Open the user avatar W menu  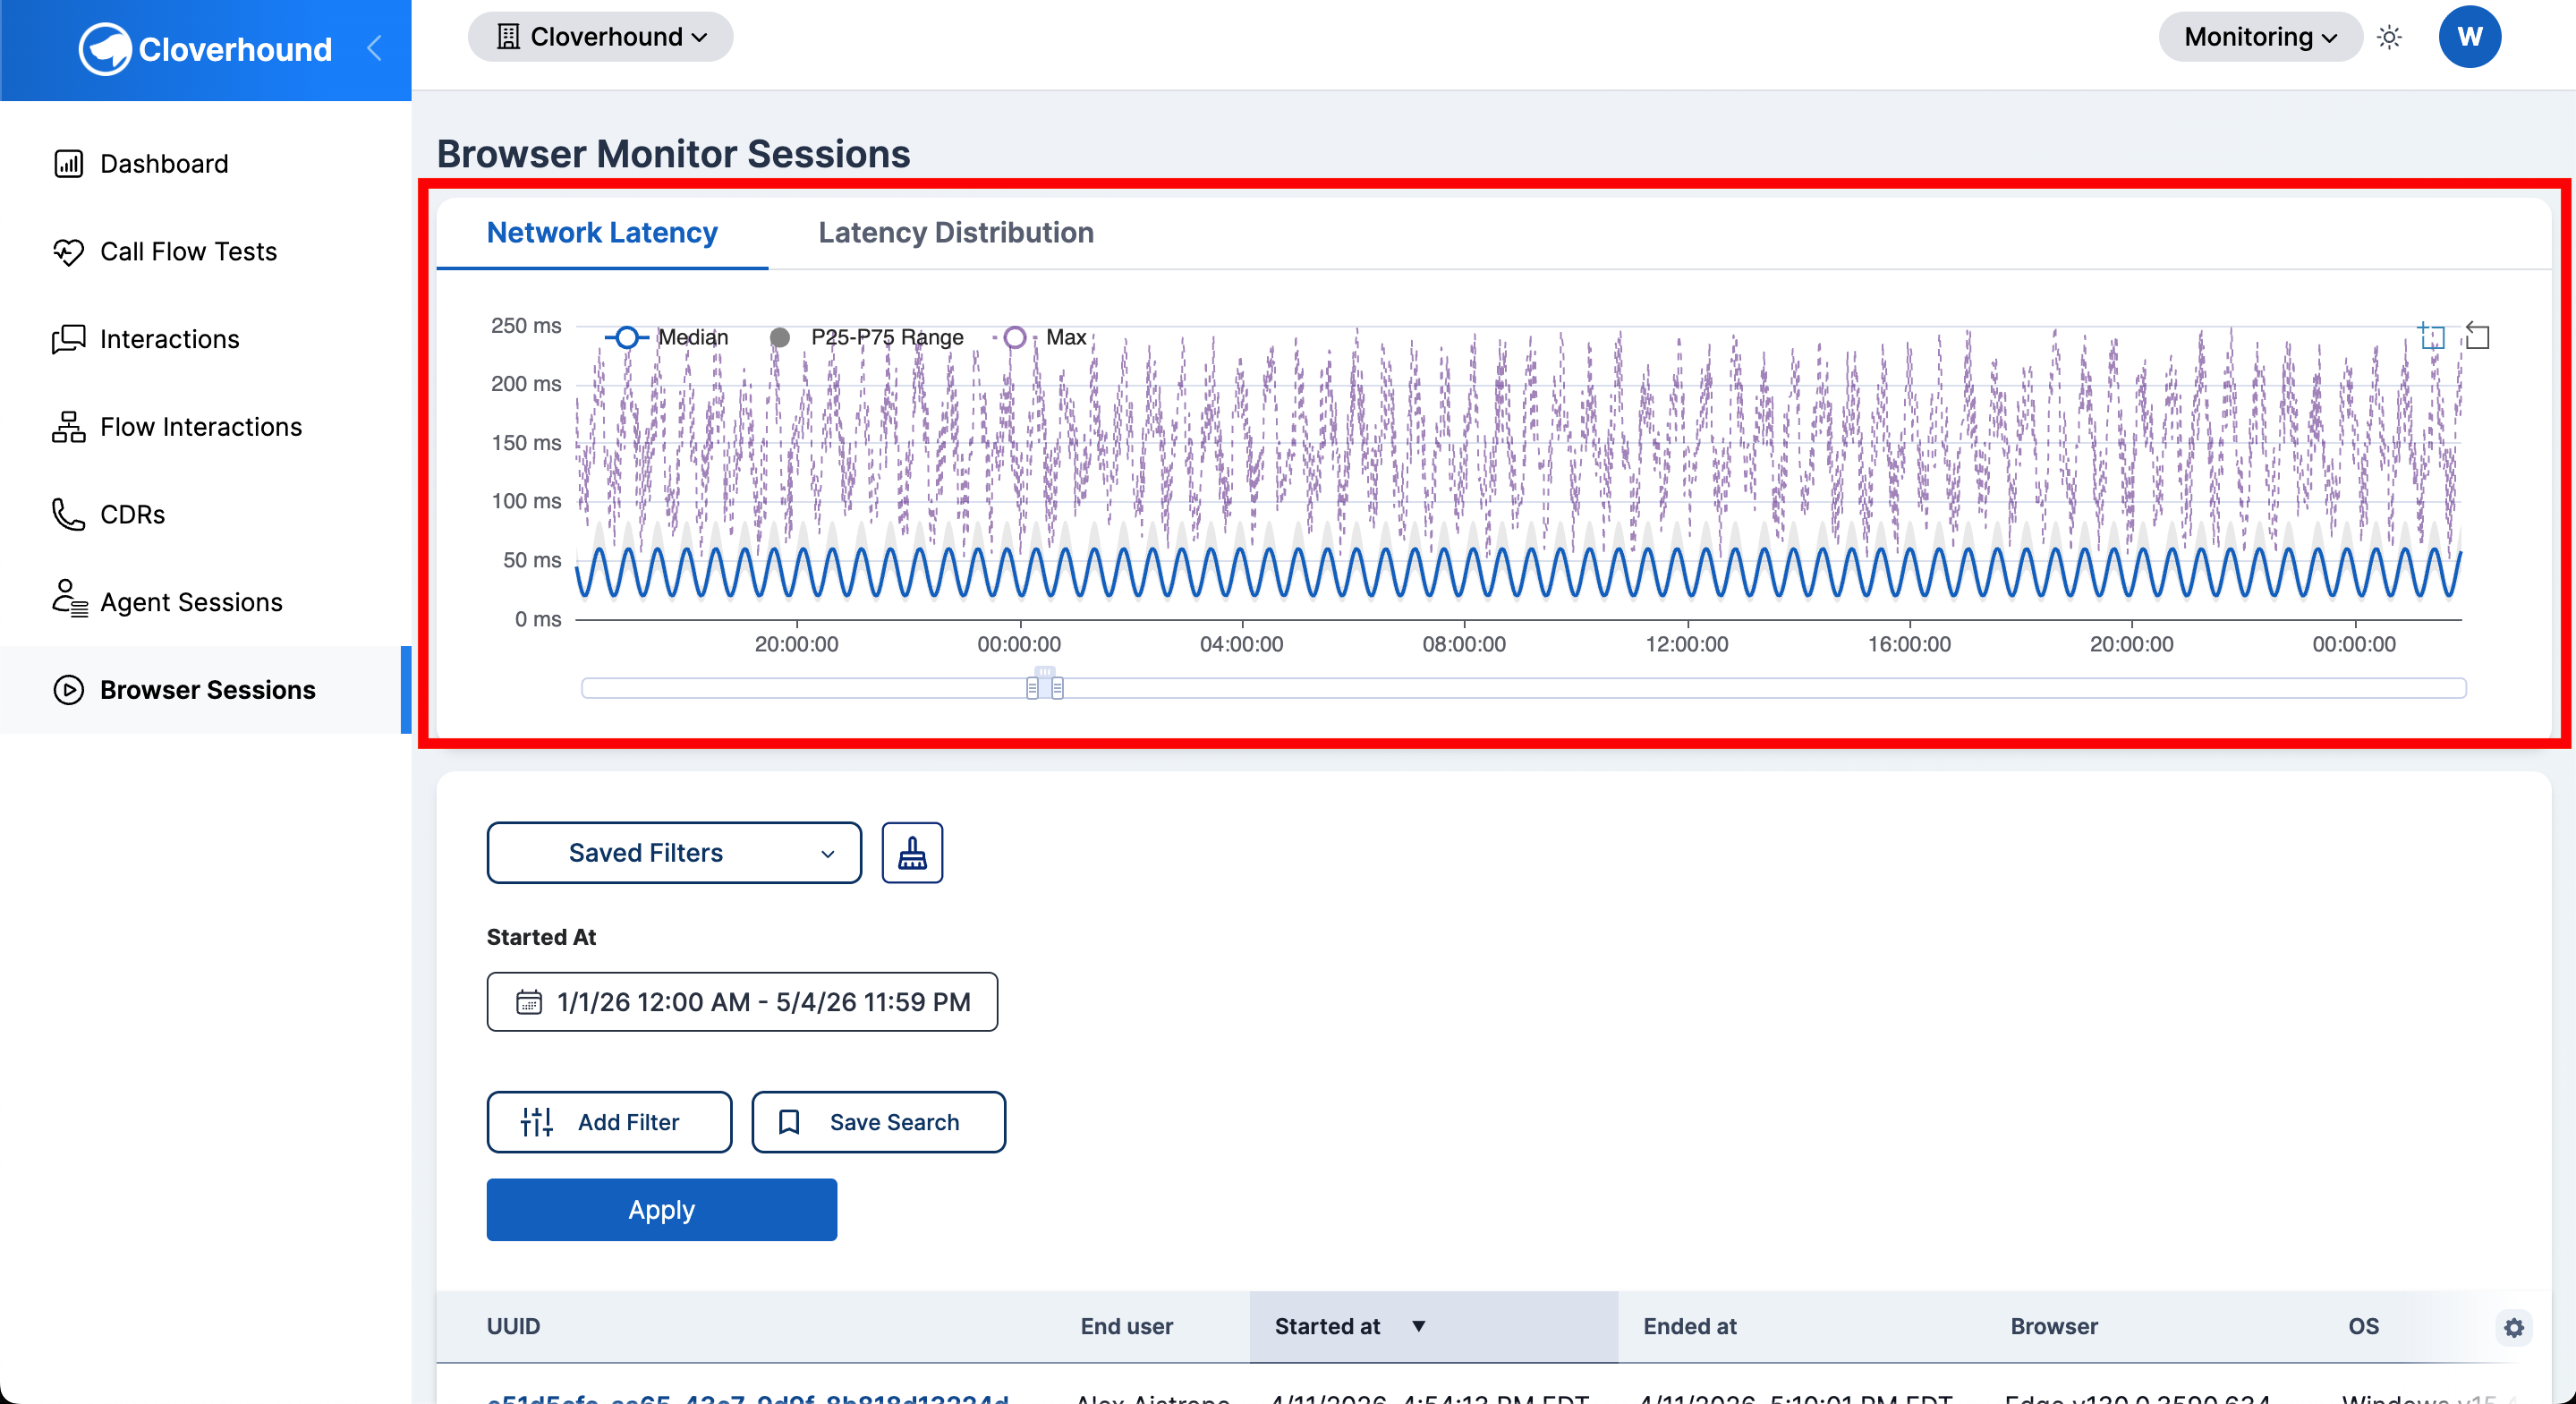tap(2469, 37)
